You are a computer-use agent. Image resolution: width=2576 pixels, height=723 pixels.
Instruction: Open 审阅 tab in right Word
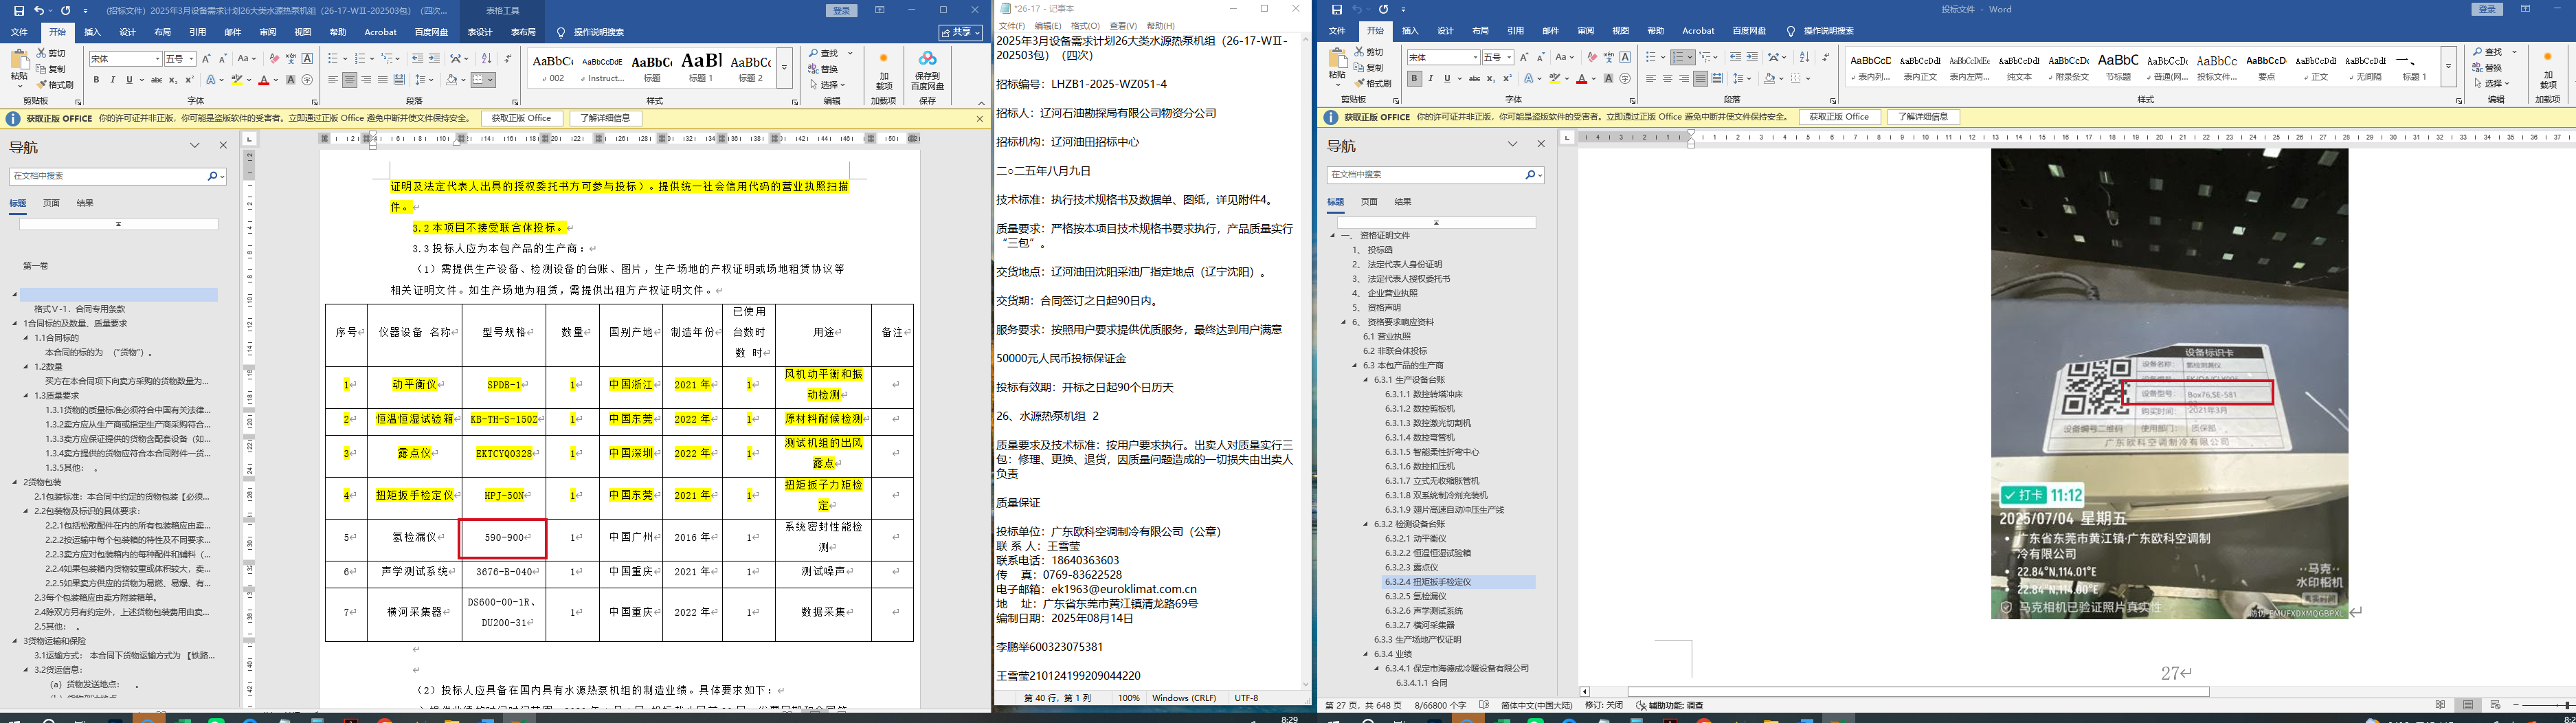(1585, 31)
